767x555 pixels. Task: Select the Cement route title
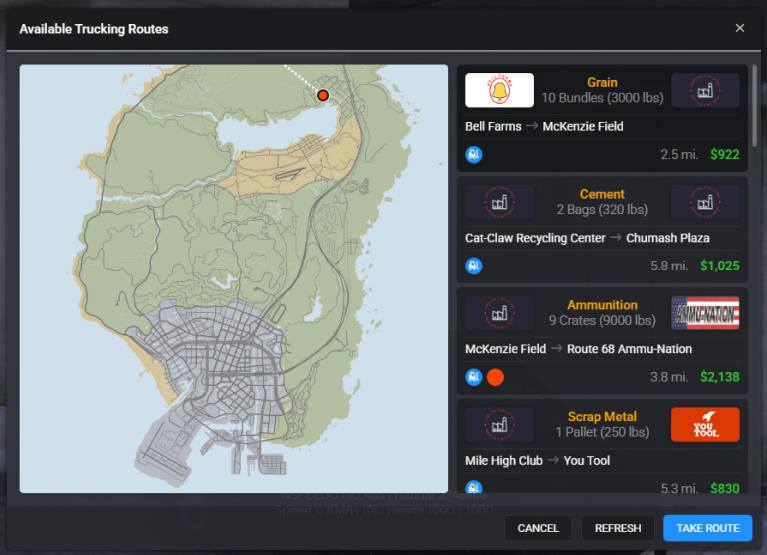click(602, 194)
